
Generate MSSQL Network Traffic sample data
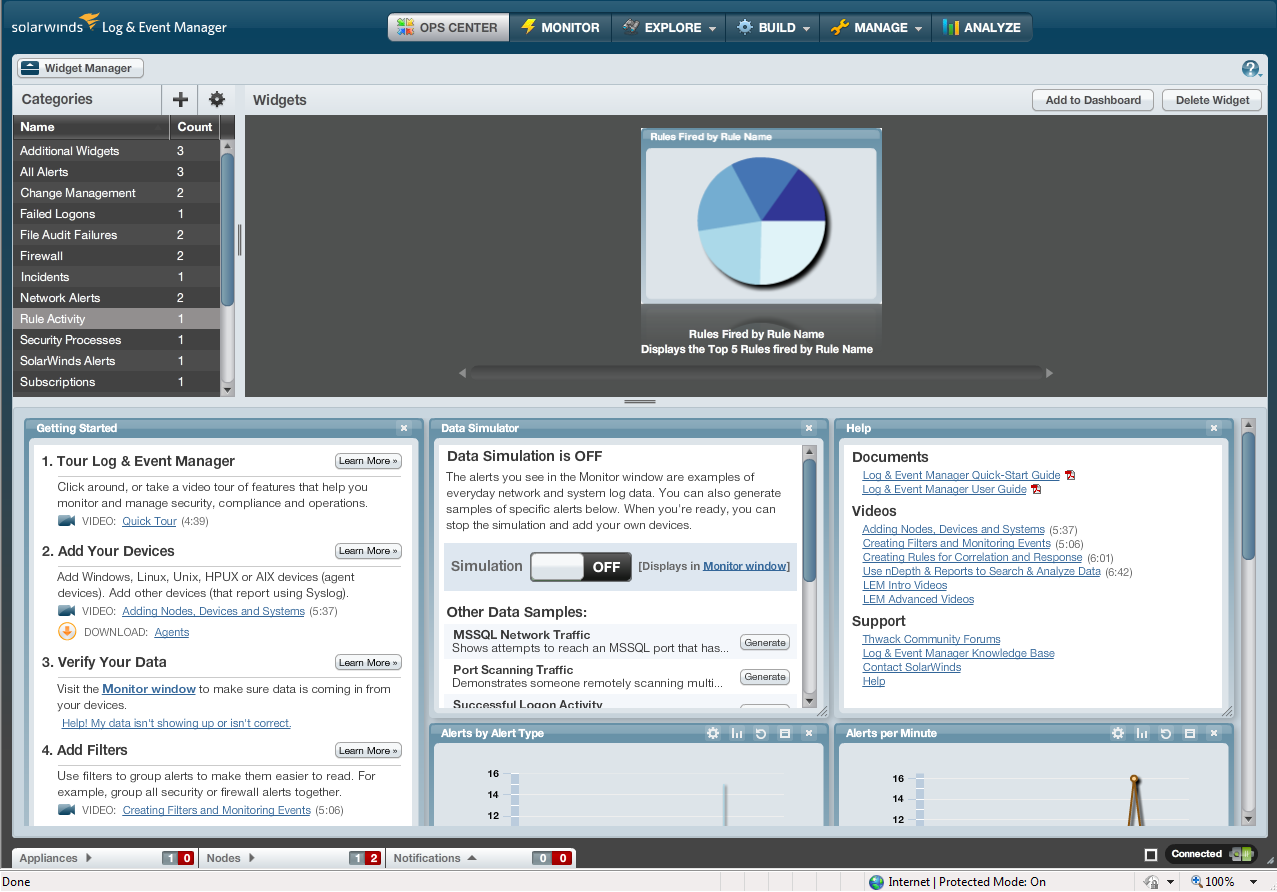pyautogui.click(x=764, y=642)
